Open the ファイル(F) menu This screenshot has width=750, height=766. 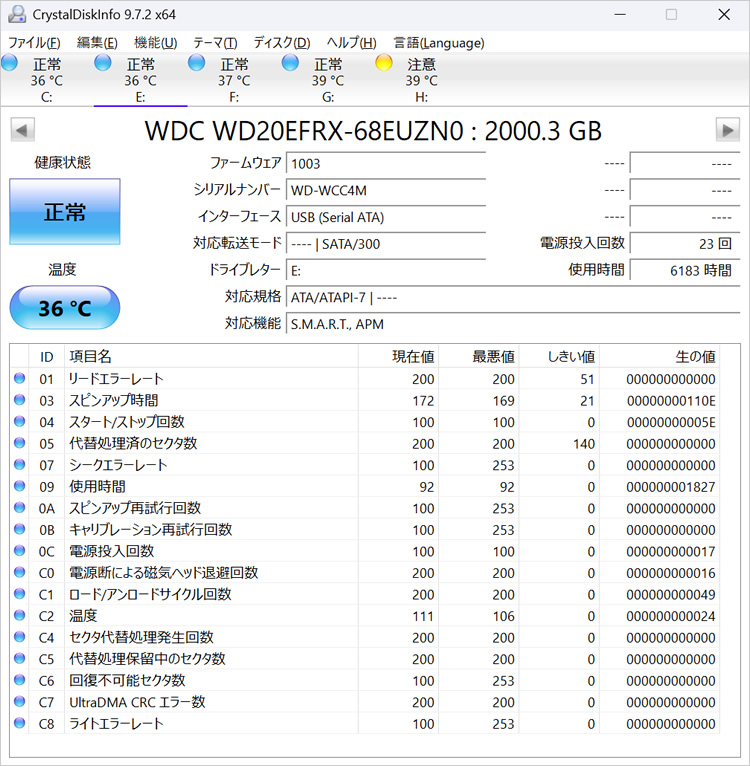click(34, 43)
